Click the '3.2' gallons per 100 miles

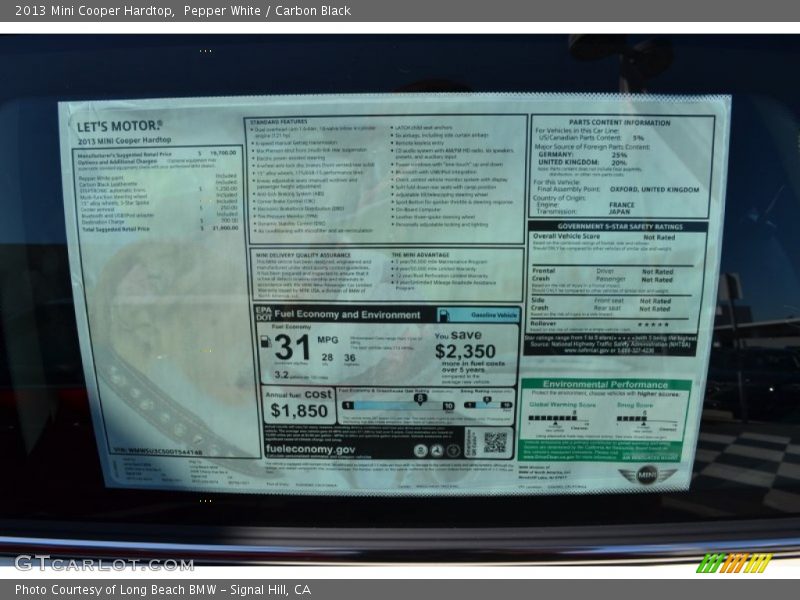pyautogui.click(x=281, y=374)
